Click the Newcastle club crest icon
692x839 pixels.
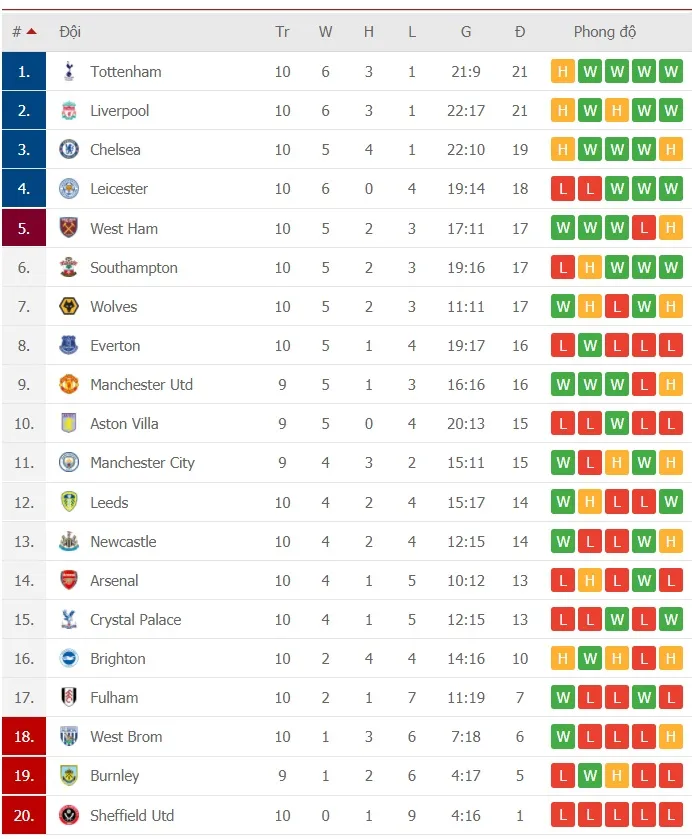pyautogui.click(x=69, y=542)
